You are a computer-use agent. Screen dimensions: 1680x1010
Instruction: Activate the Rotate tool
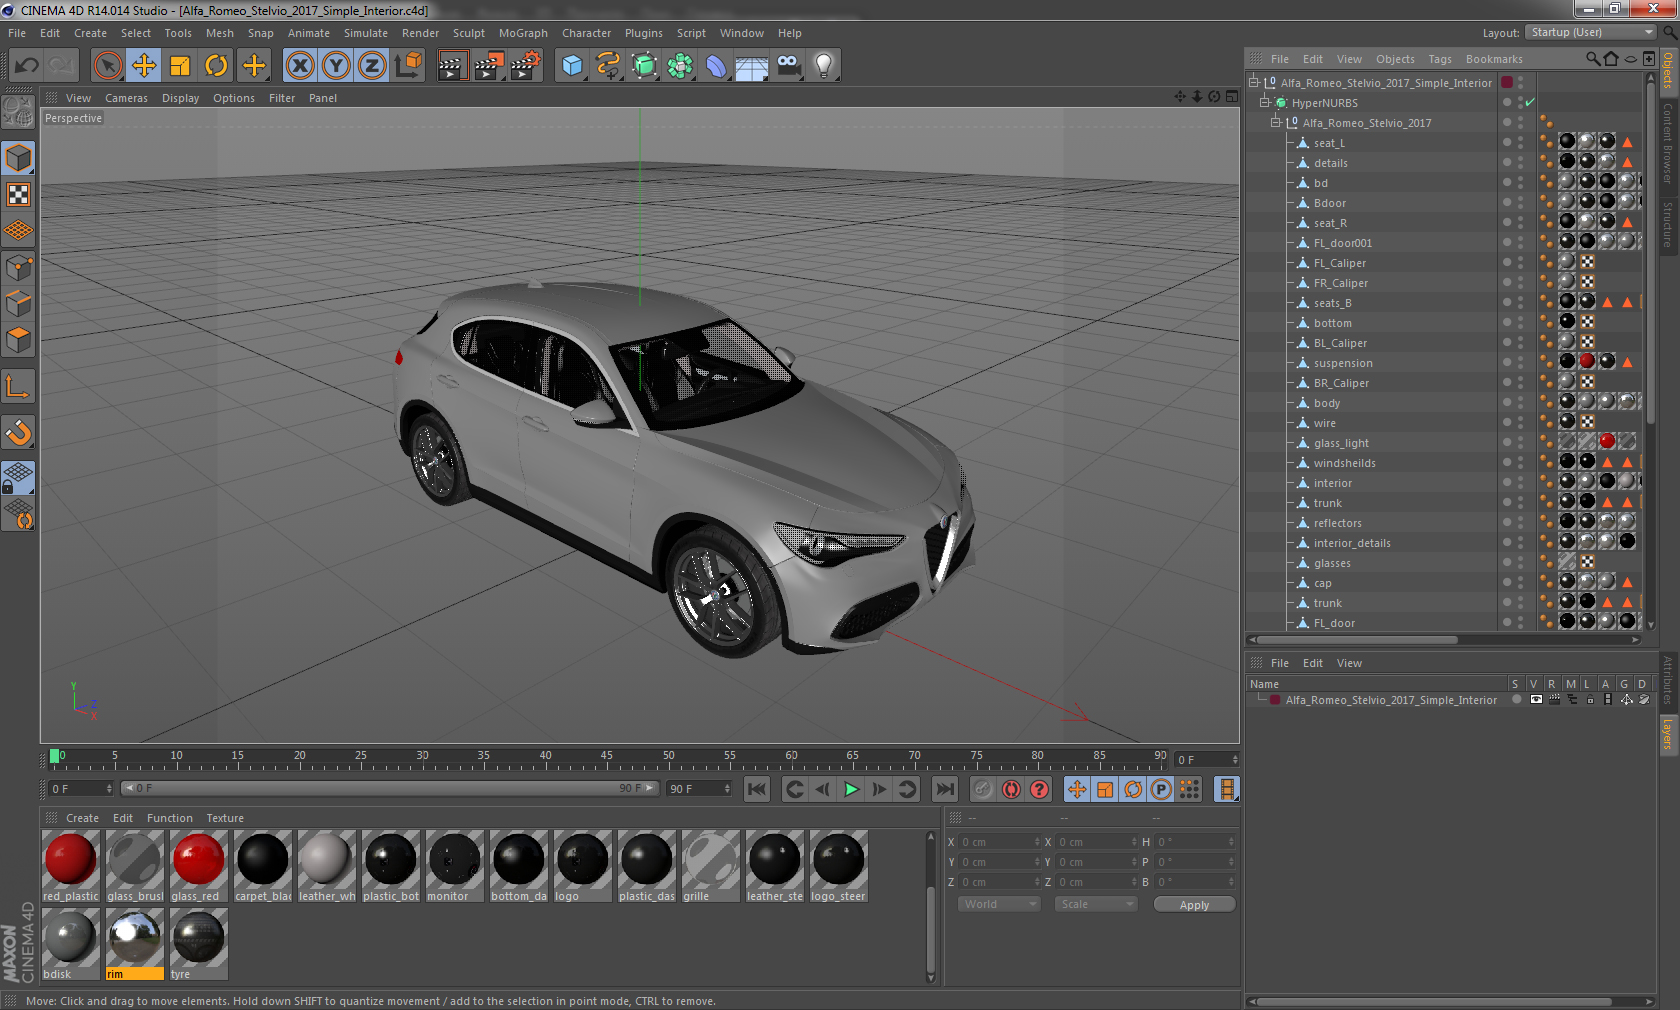pyautogui.click(x=216, y=66)
